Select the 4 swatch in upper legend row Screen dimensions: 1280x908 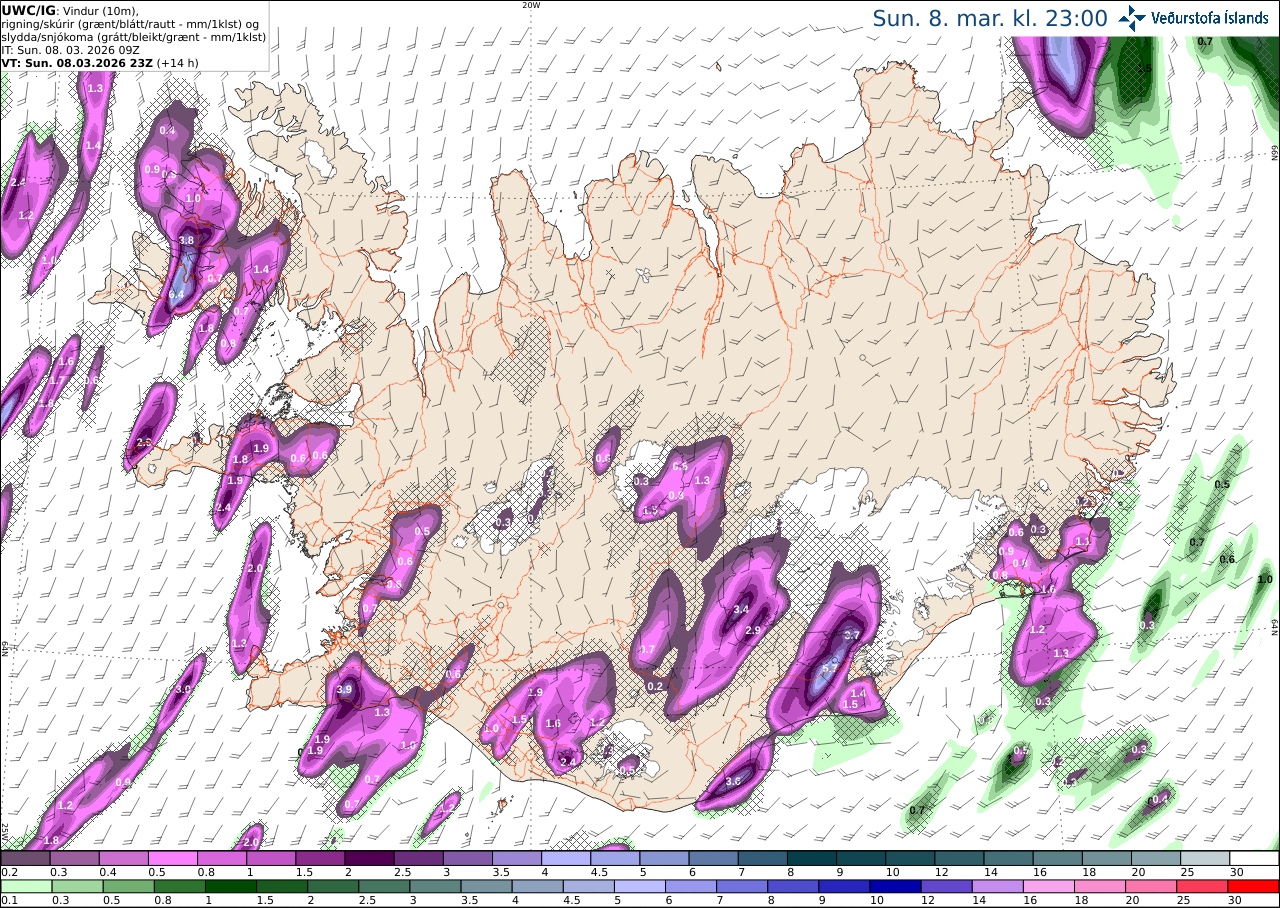[566, 858]
